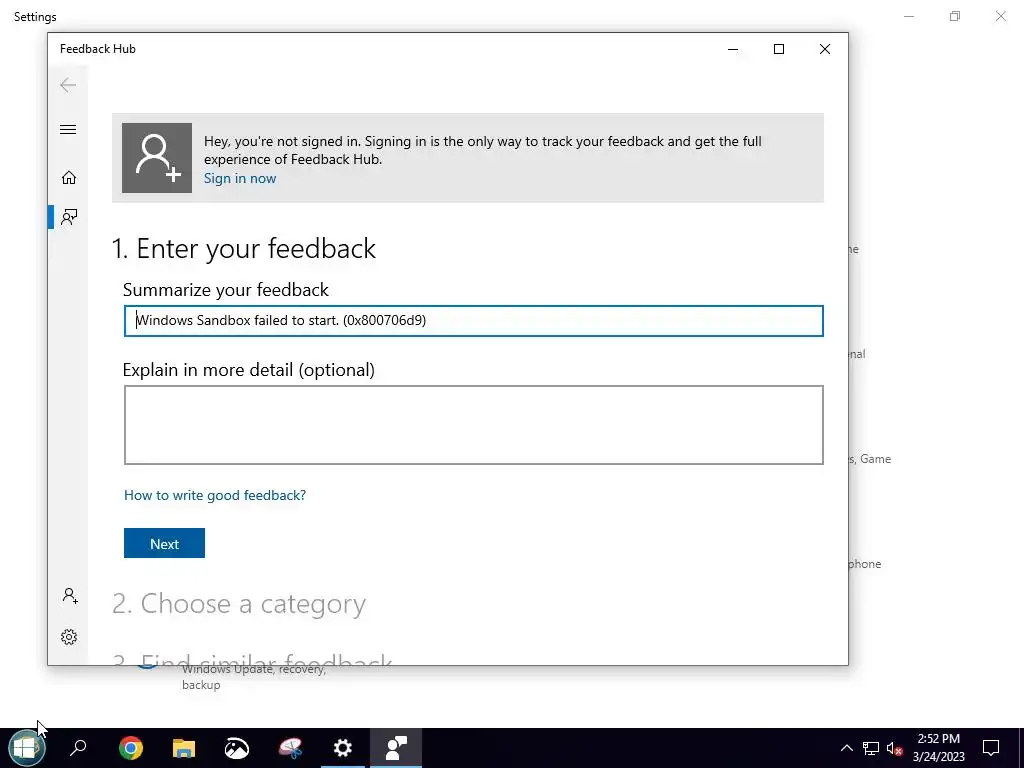Close the Settings window

(x=1000, y=16)
